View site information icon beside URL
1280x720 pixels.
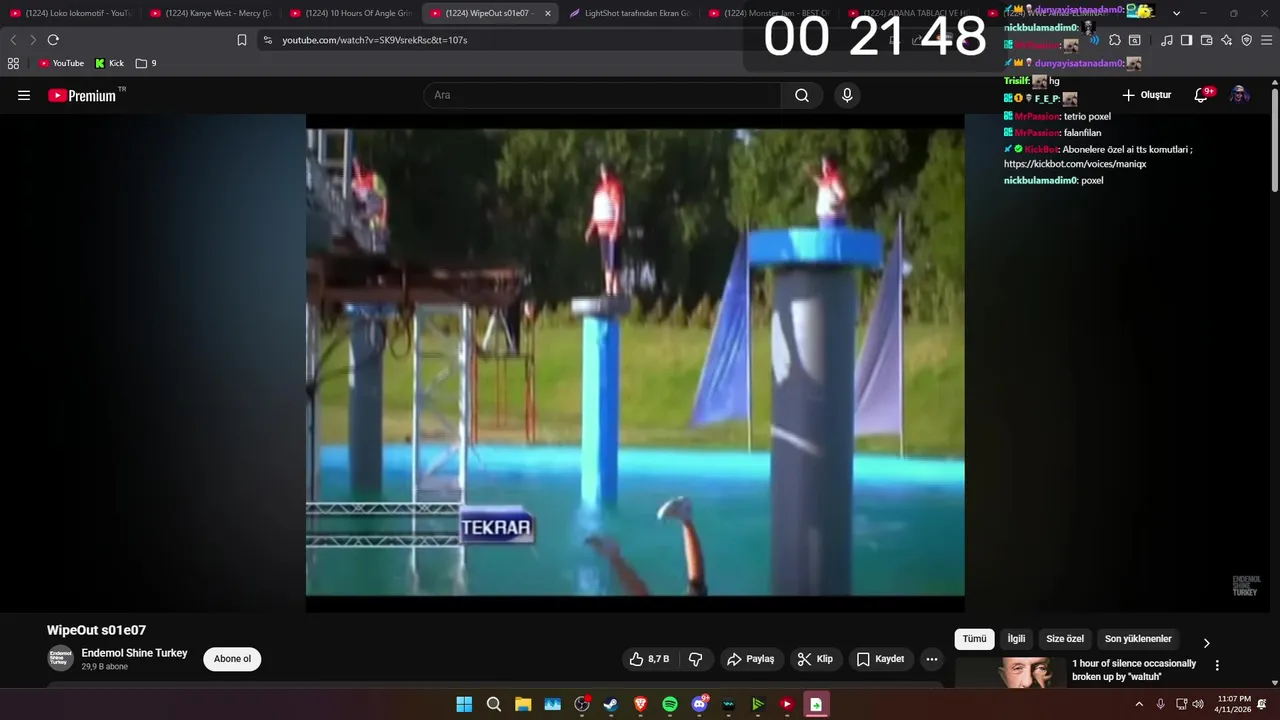267,40
